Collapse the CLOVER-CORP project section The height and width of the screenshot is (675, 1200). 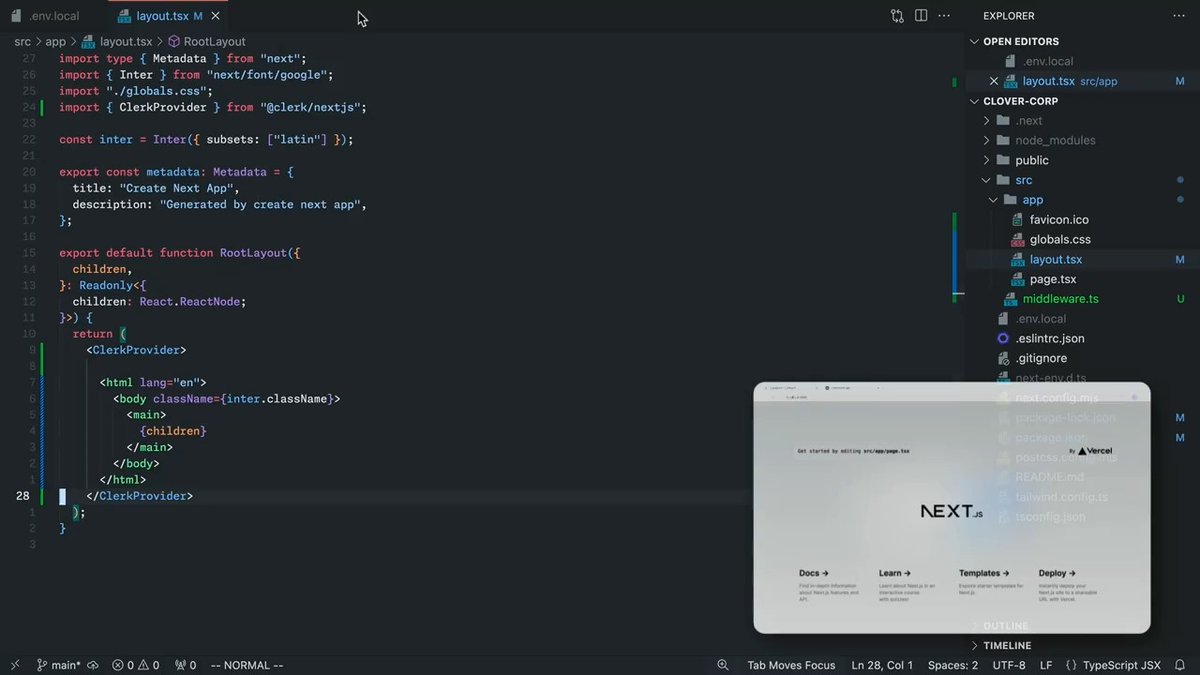[x=975, y=101]
